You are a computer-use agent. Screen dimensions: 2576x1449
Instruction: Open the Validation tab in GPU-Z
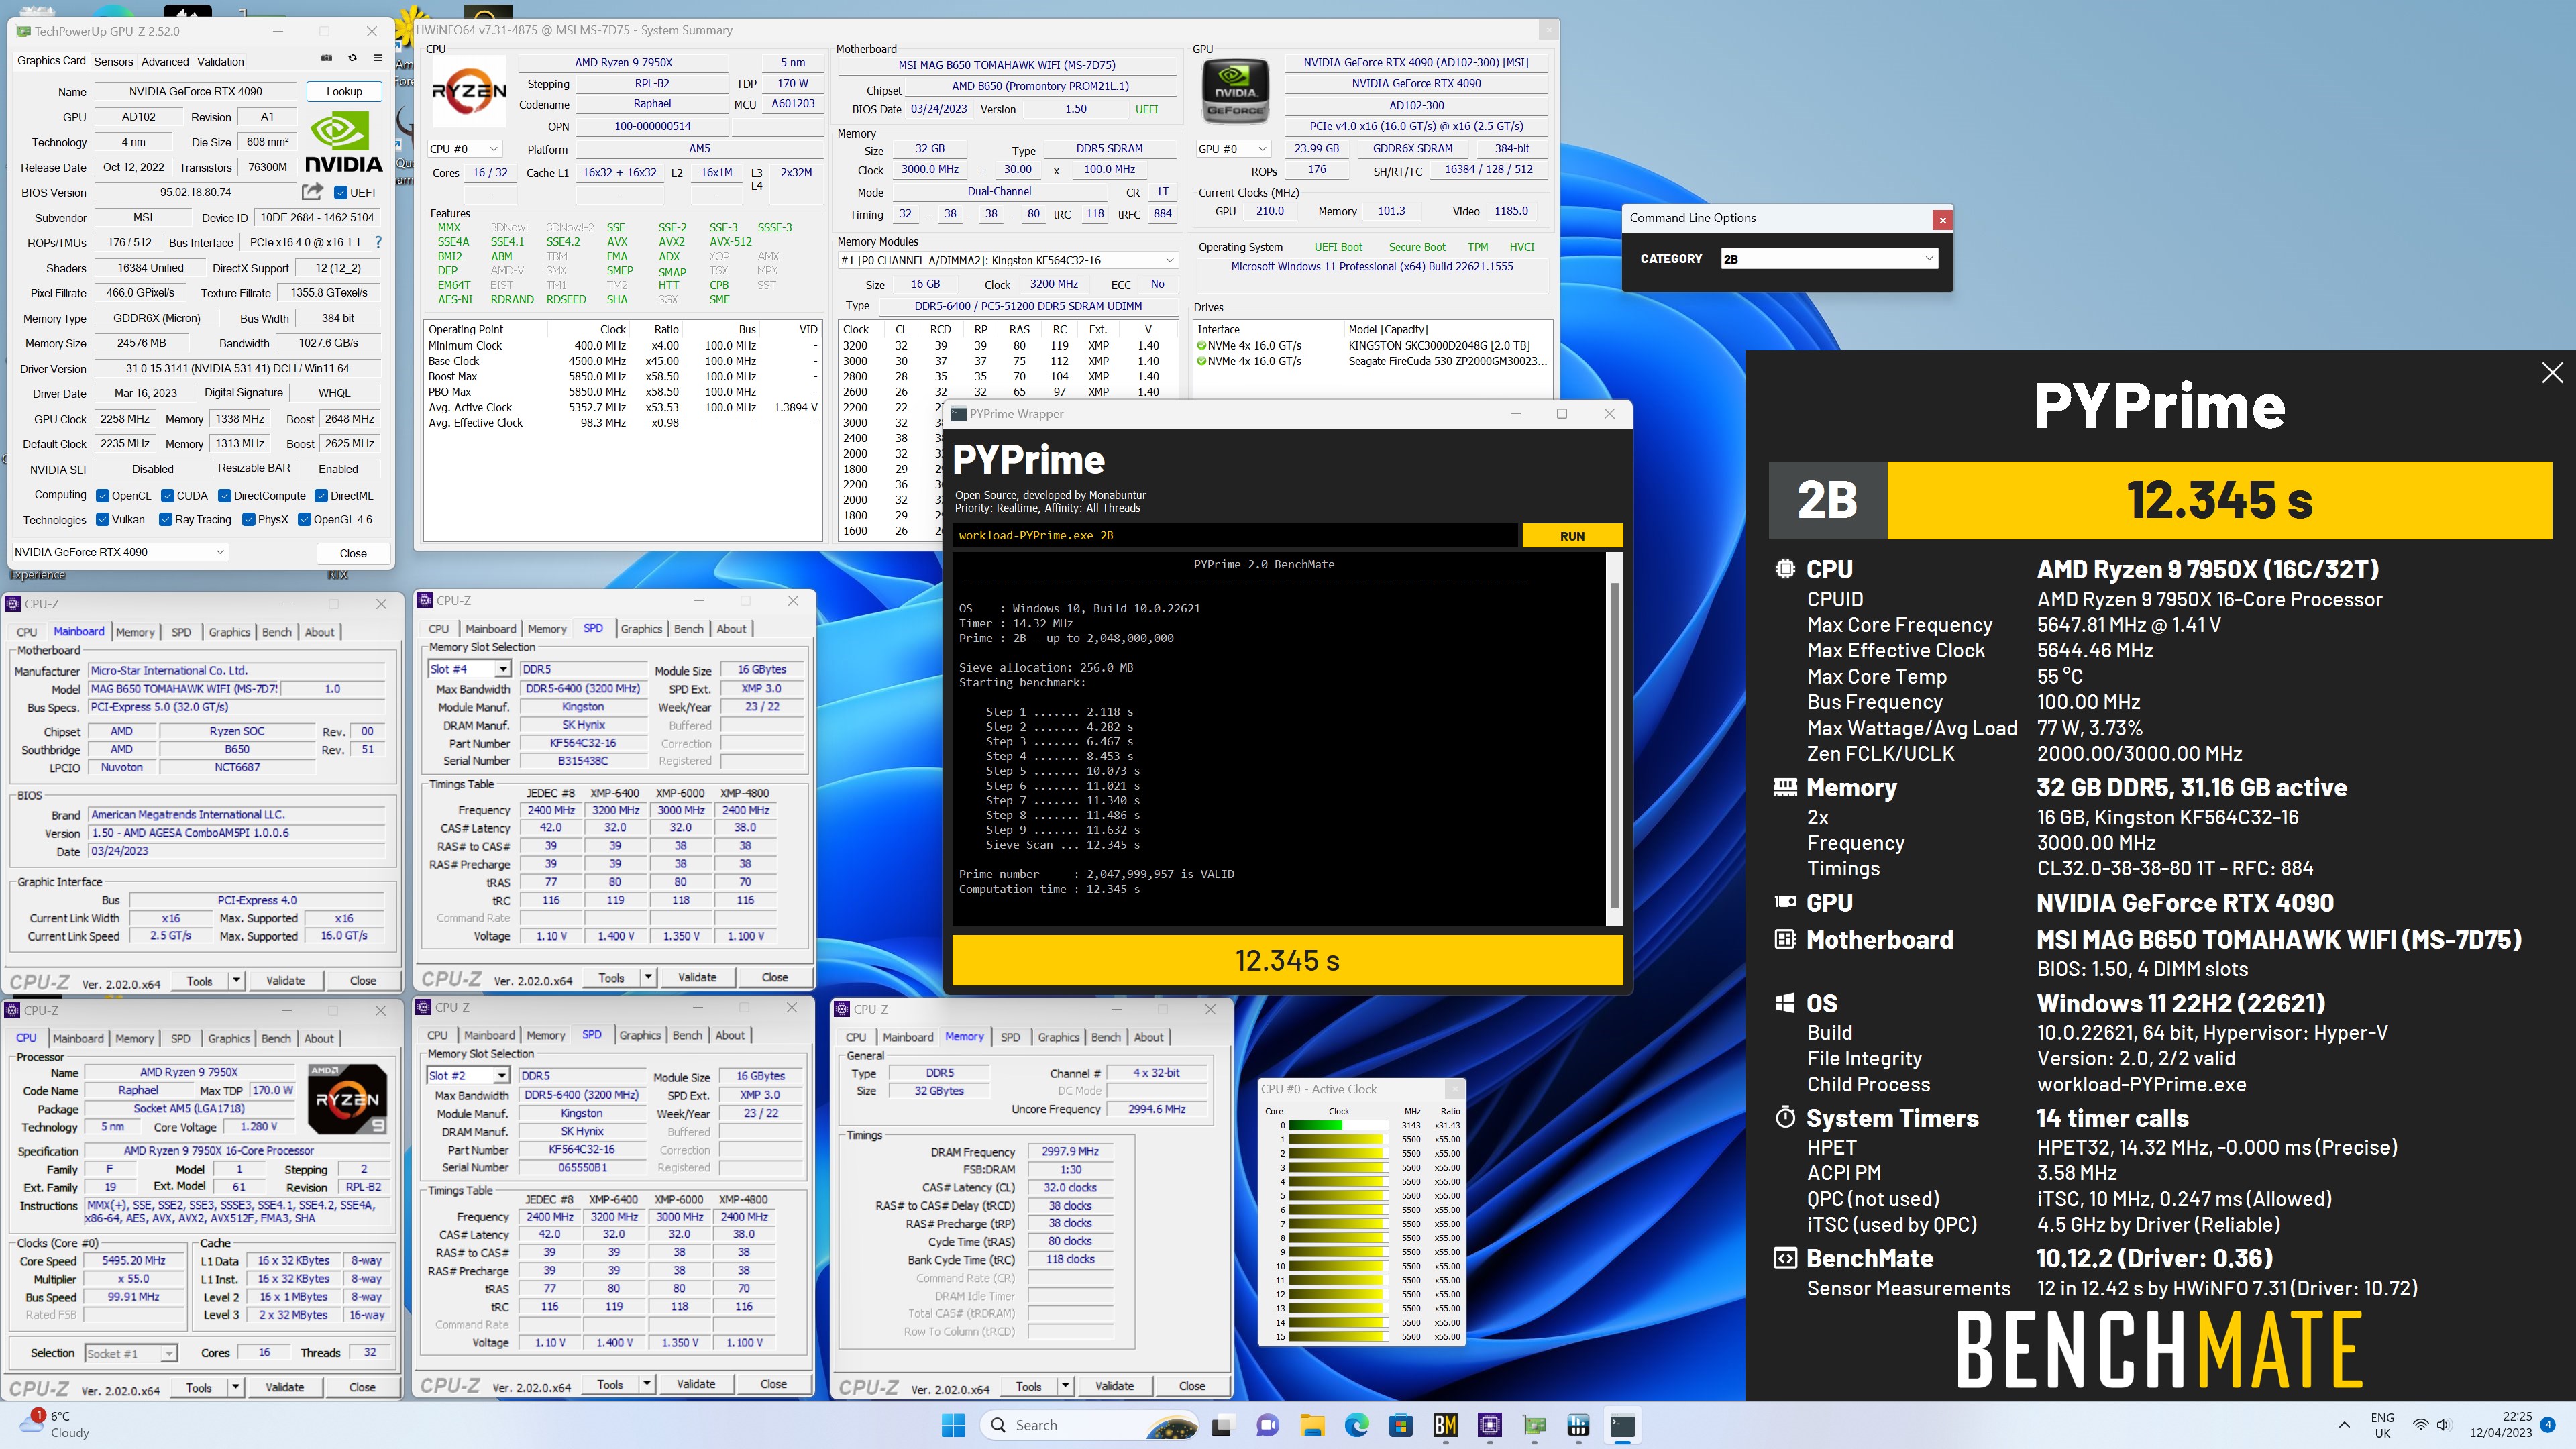(220, 61)
